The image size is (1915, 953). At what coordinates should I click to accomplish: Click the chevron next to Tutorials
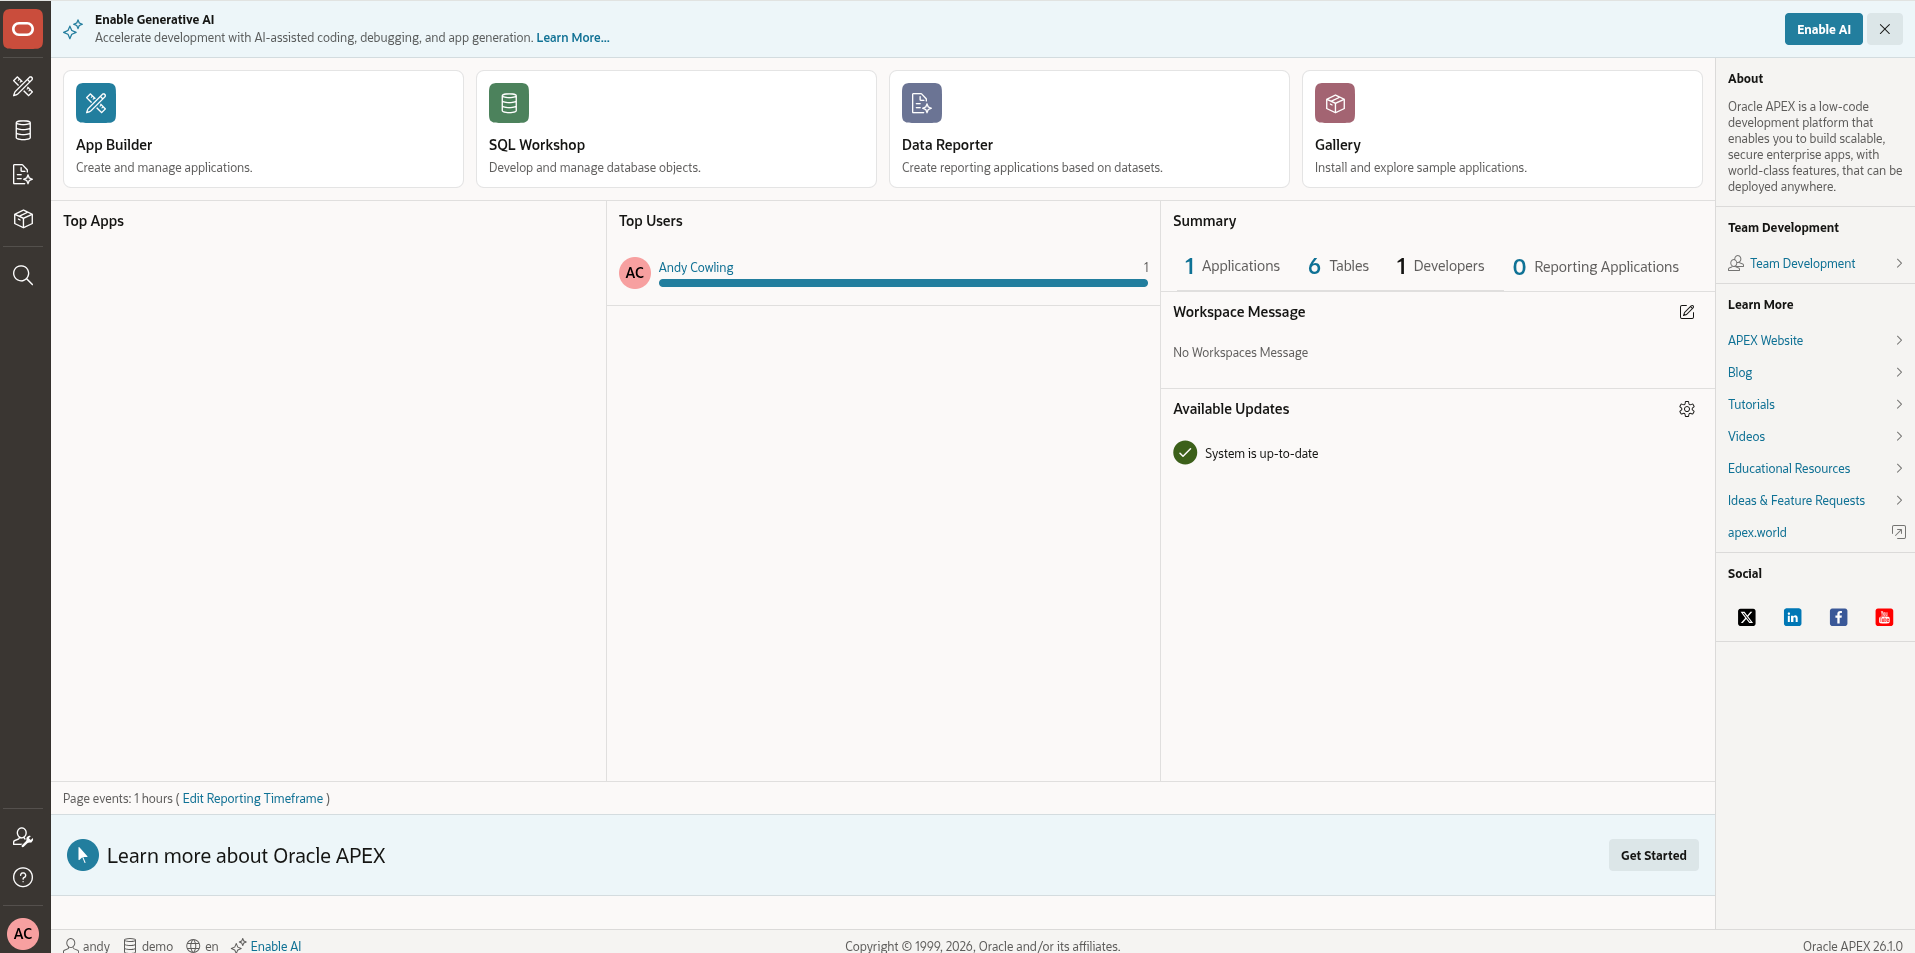pyautogui.click(x=1899, y=404)
